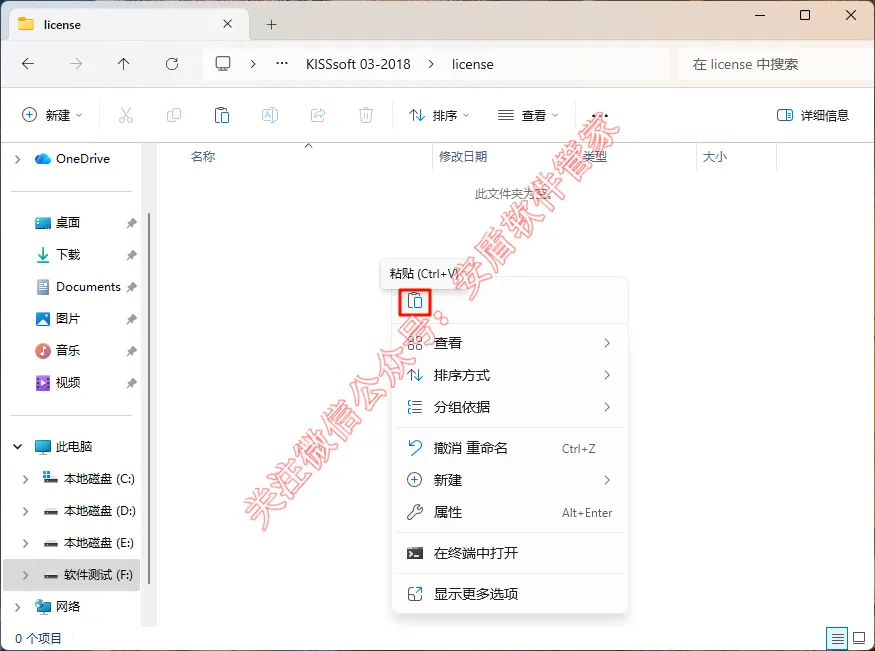
Task: Open 排序方式 submenu in context menu
Action: click(x=510, y=375)
